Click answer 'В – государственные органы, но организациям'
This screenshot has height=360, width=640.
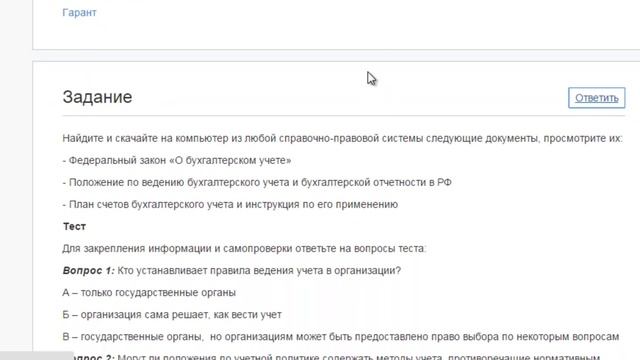(341, 337)
